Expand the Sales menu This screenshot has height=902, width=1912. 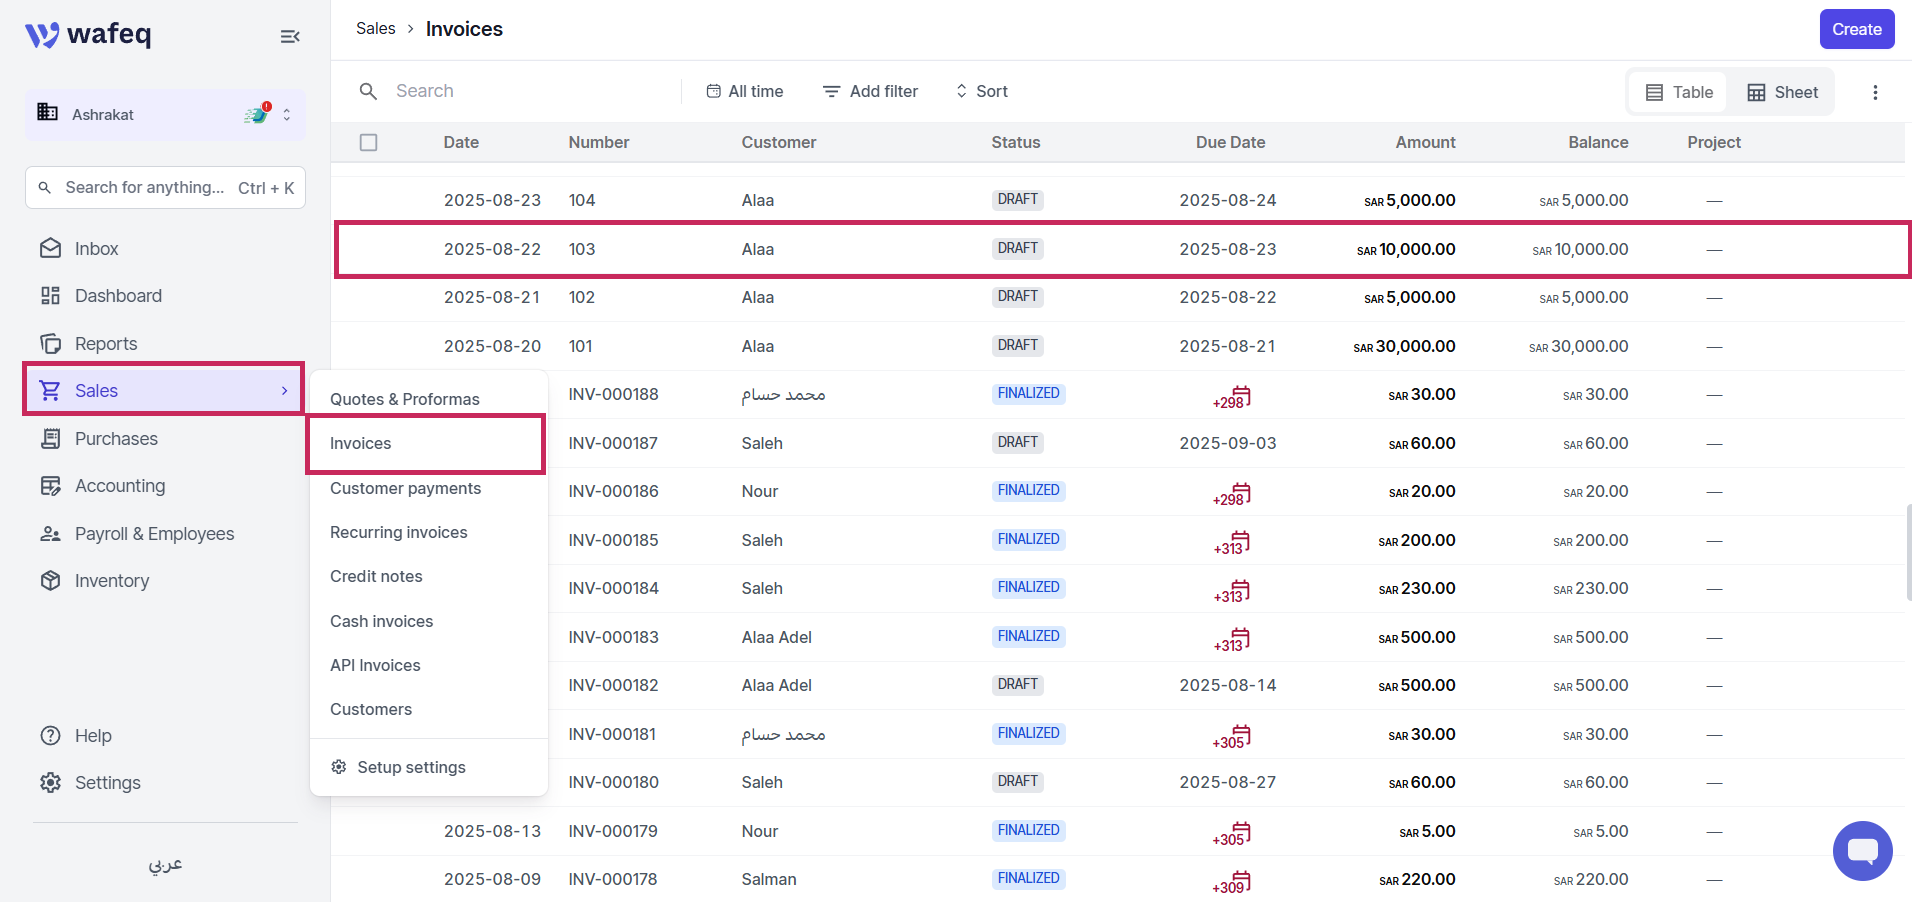pyautogui.click(x=164, y=391)
